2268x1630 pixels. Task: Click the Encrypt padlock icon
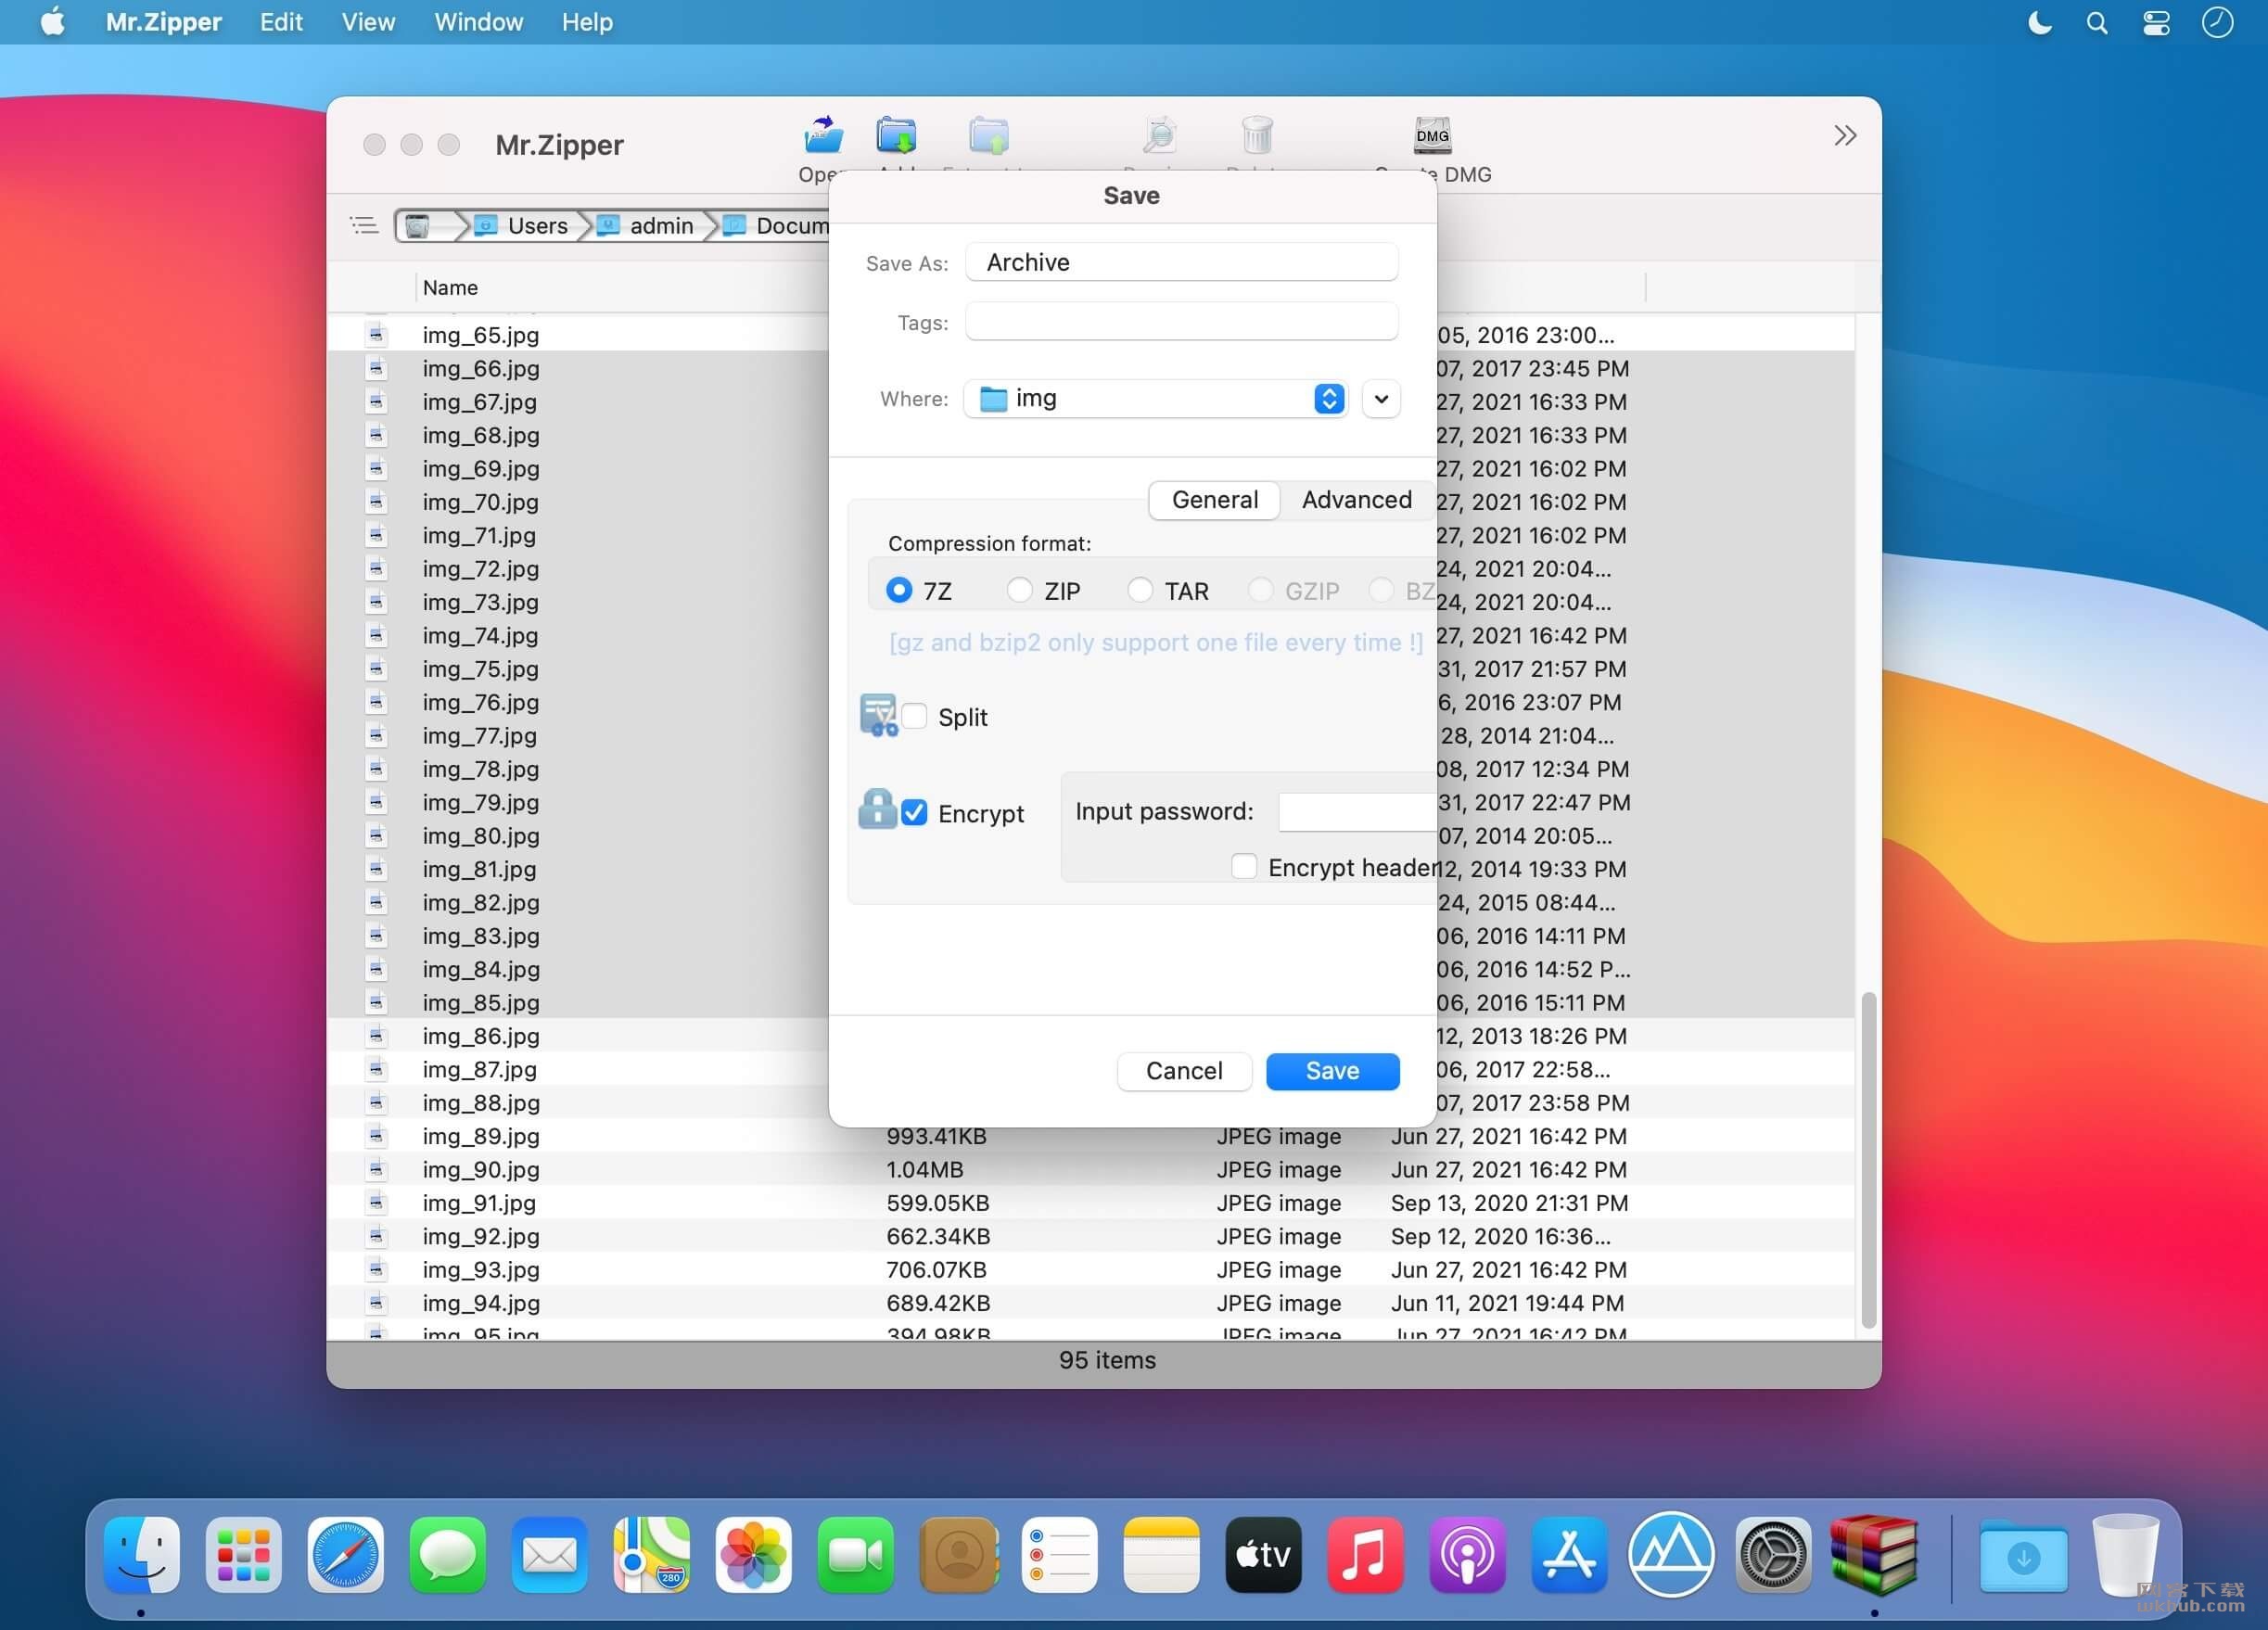[x=877, y=809]
